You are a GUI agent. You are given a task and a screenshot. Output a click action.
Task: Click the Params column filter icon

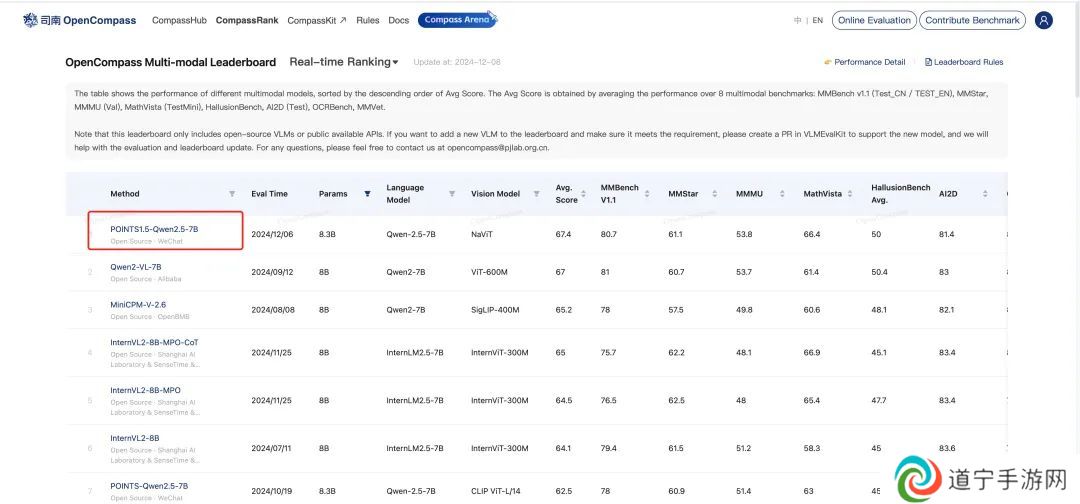[x=367, y=194]
